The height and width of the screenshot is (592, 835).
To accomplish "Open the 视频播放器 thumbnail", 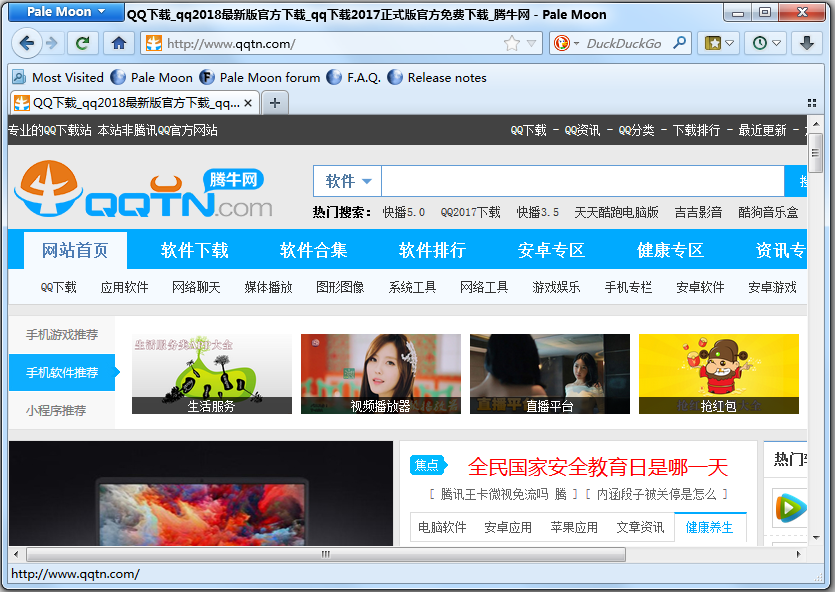I will point(380,374).
